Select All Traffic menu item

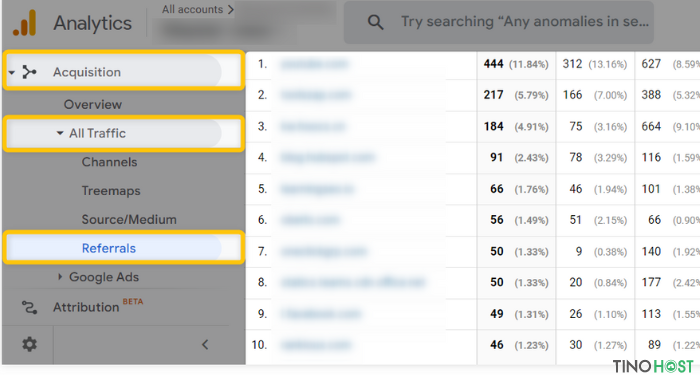pos(97,133)
